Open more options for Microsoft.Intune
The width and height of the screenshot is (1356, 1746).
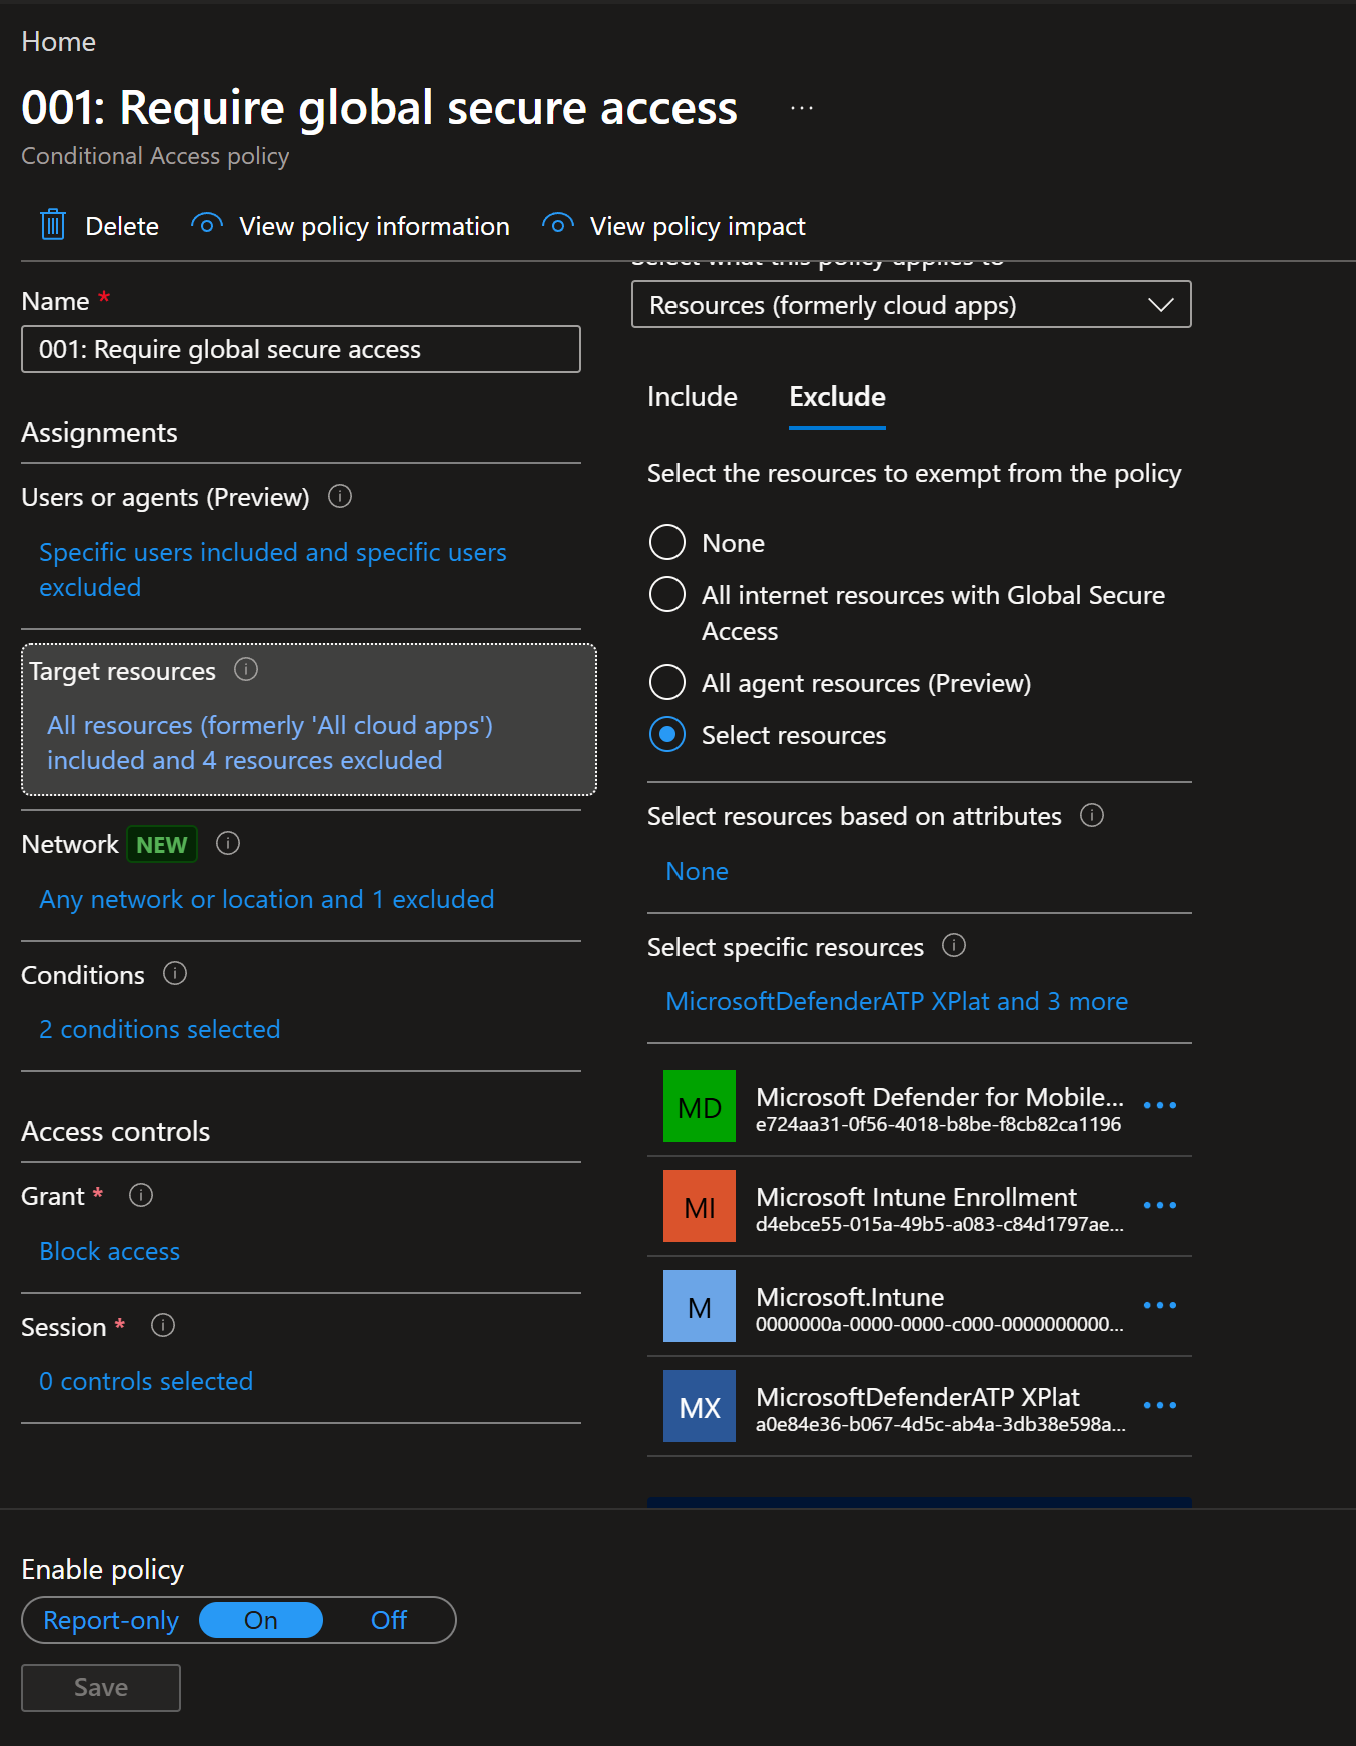click(x=1160, y=1305)
